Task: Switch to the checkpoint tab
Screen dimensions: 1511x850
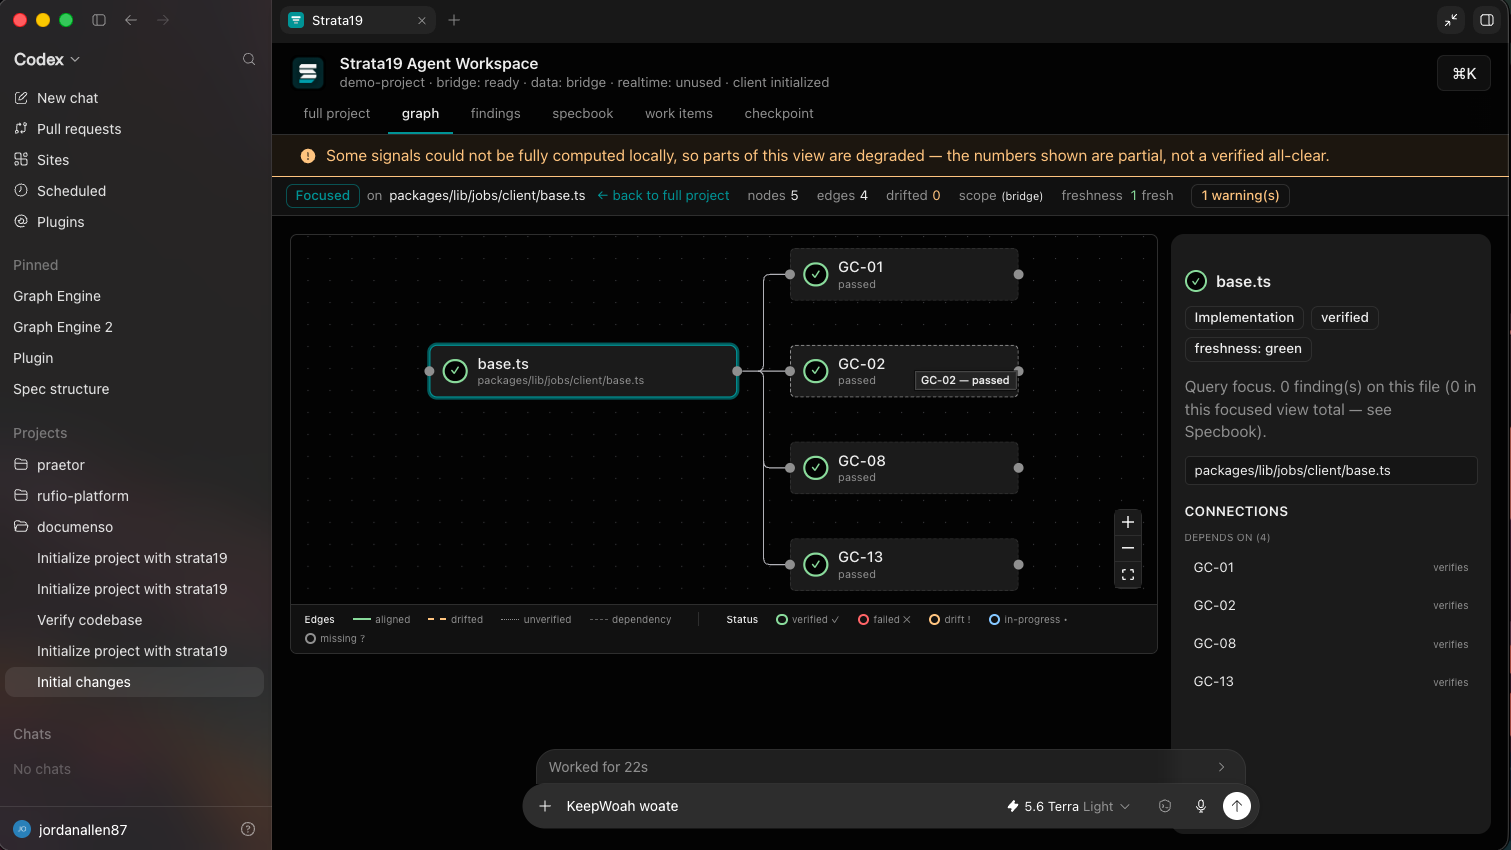Action: pyautogui.click(x=779, y=114)
